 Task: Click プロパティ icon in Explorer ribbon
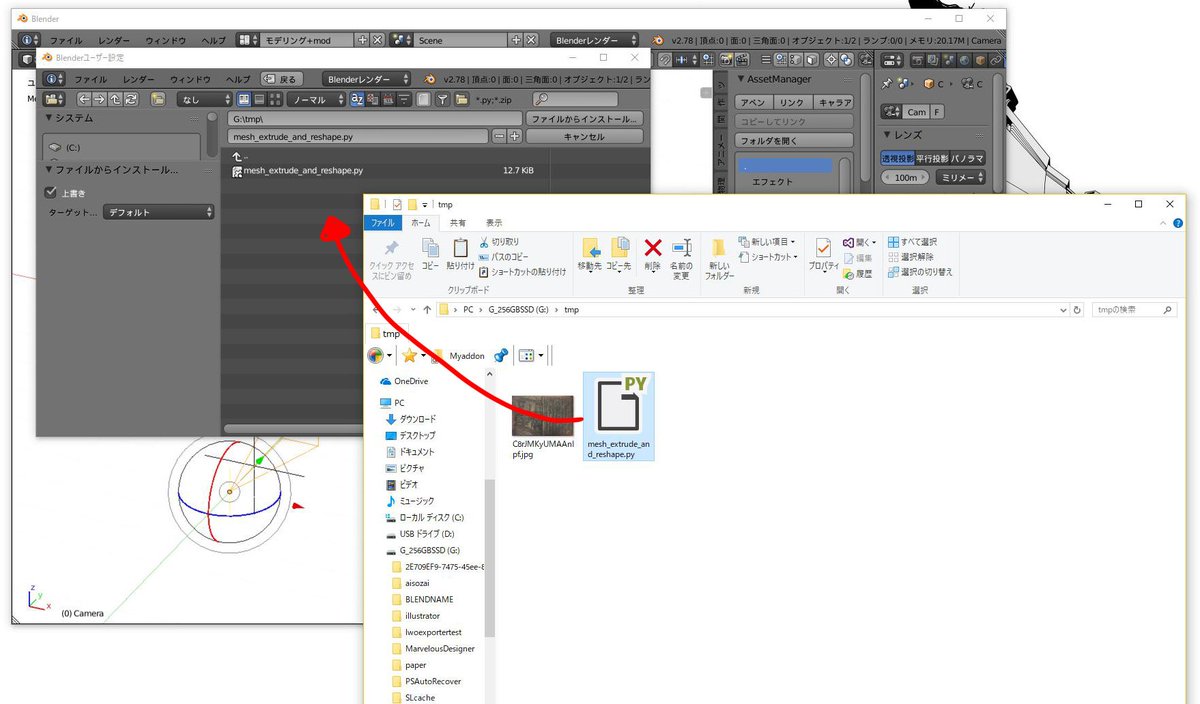click(824, 254)
